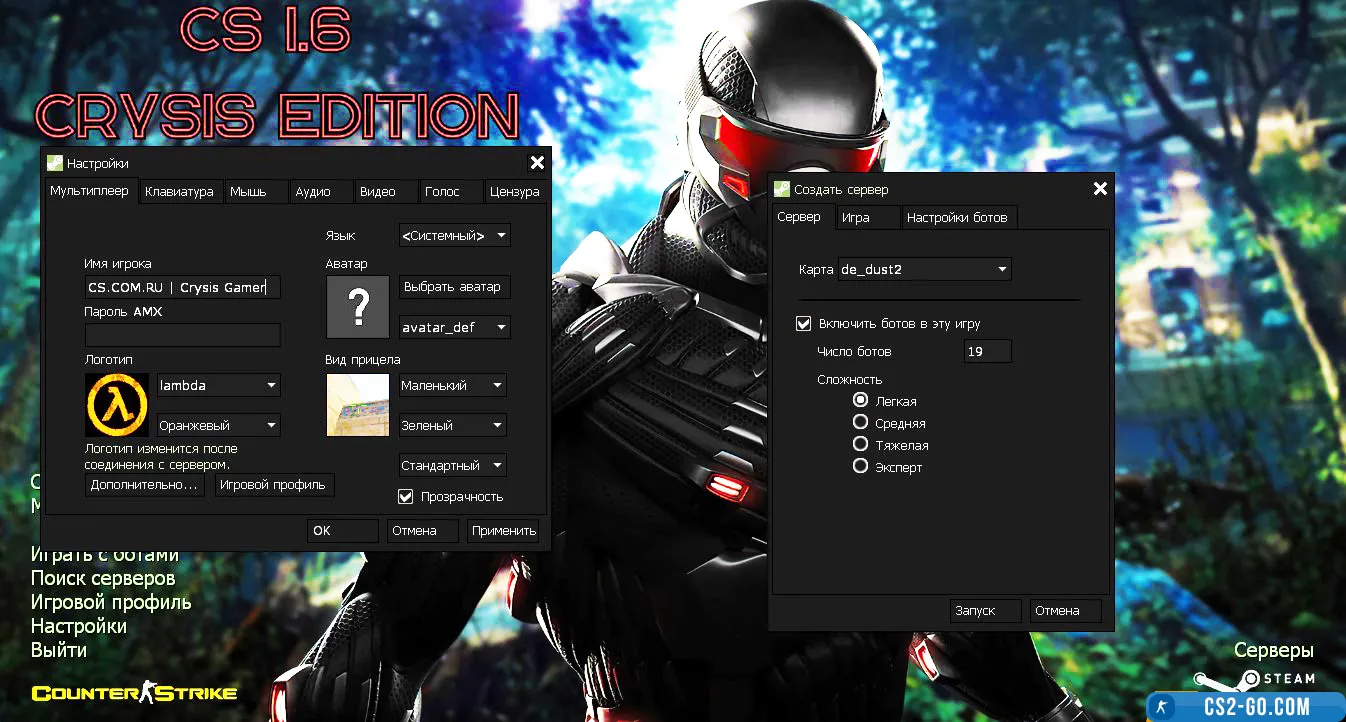Image resolution: width=1346 pixels, height=722 pixels.
Task: Click the CS2-GO.COM watermark badge
Action: [1245, 706]
